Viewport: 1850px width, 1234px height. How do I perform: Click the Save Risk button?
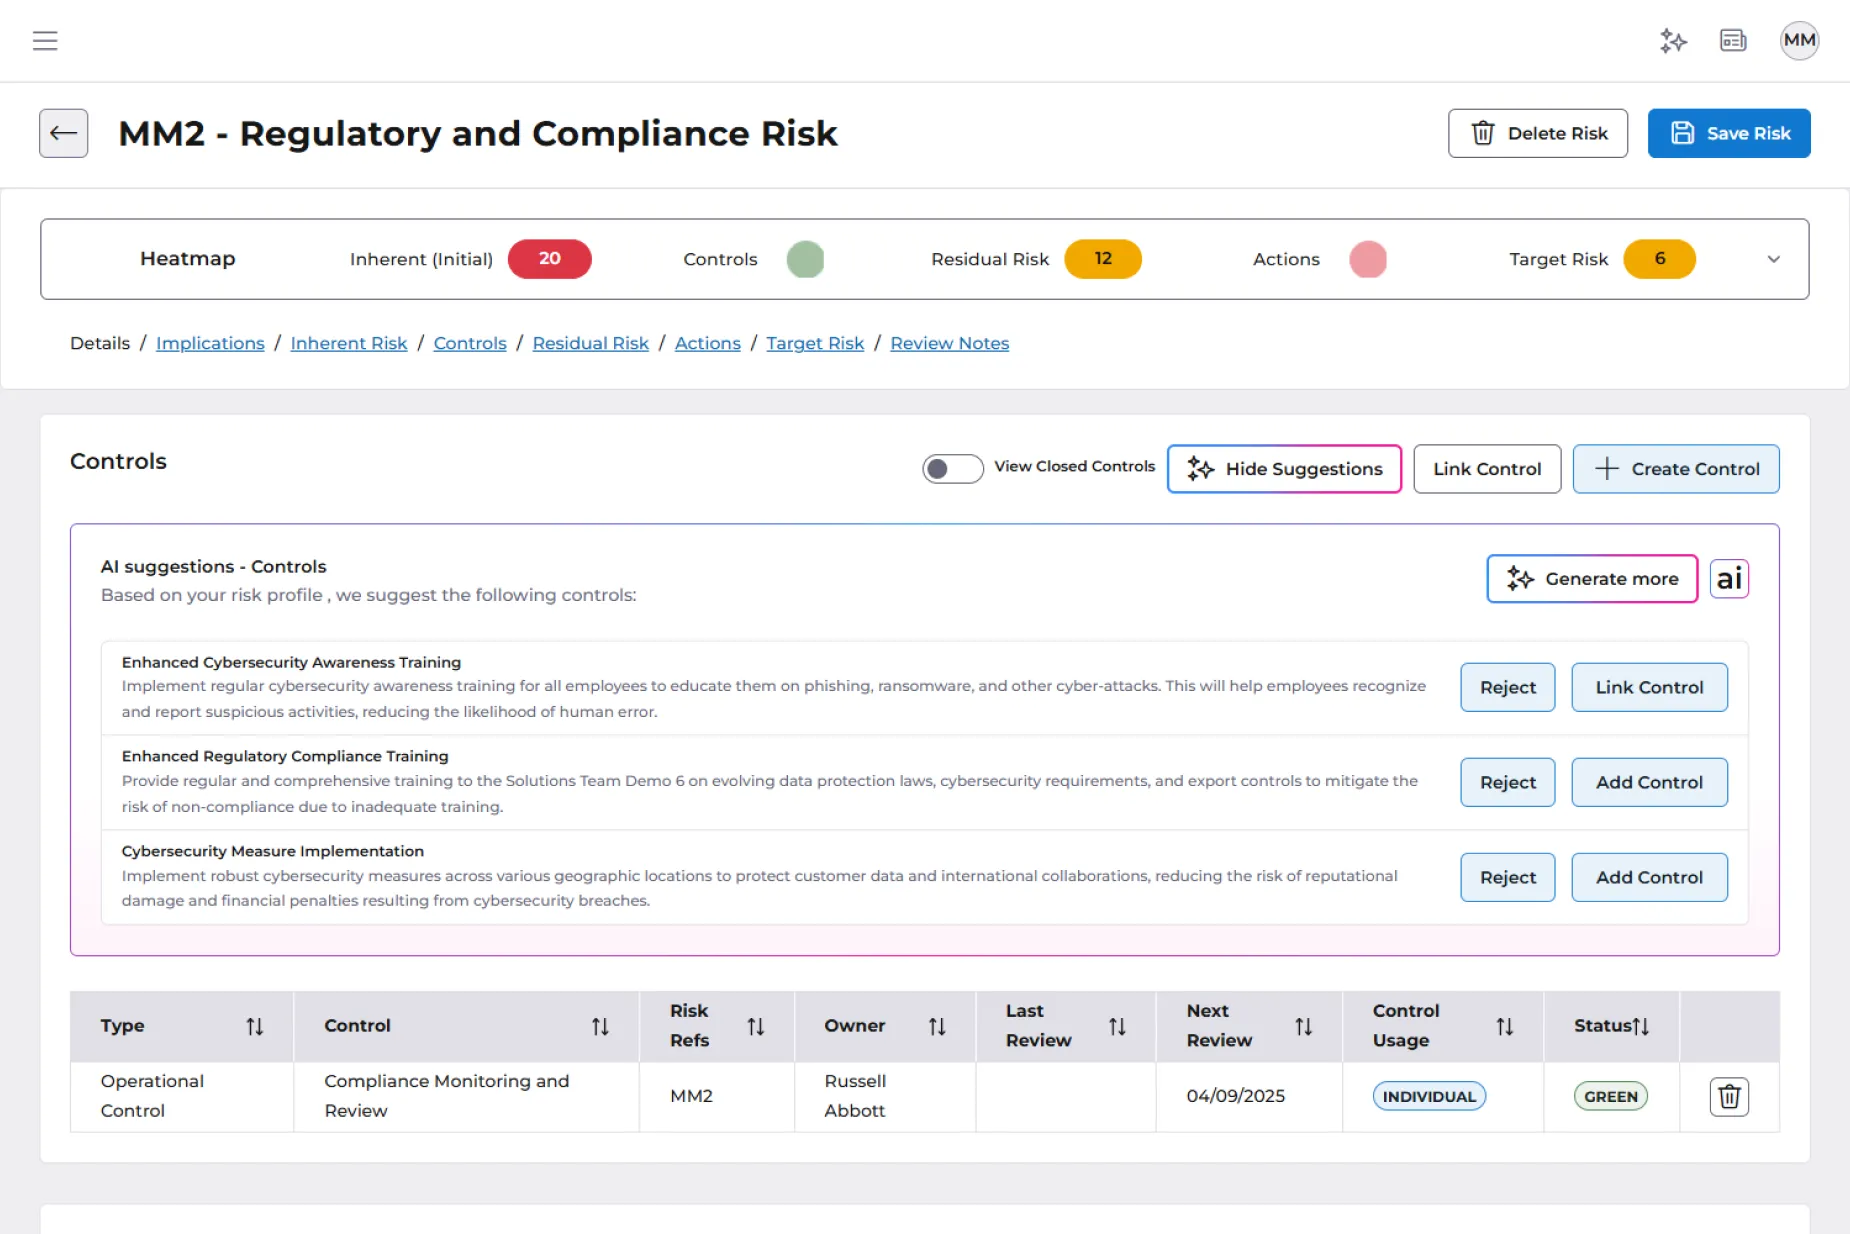pos(1728,133)
